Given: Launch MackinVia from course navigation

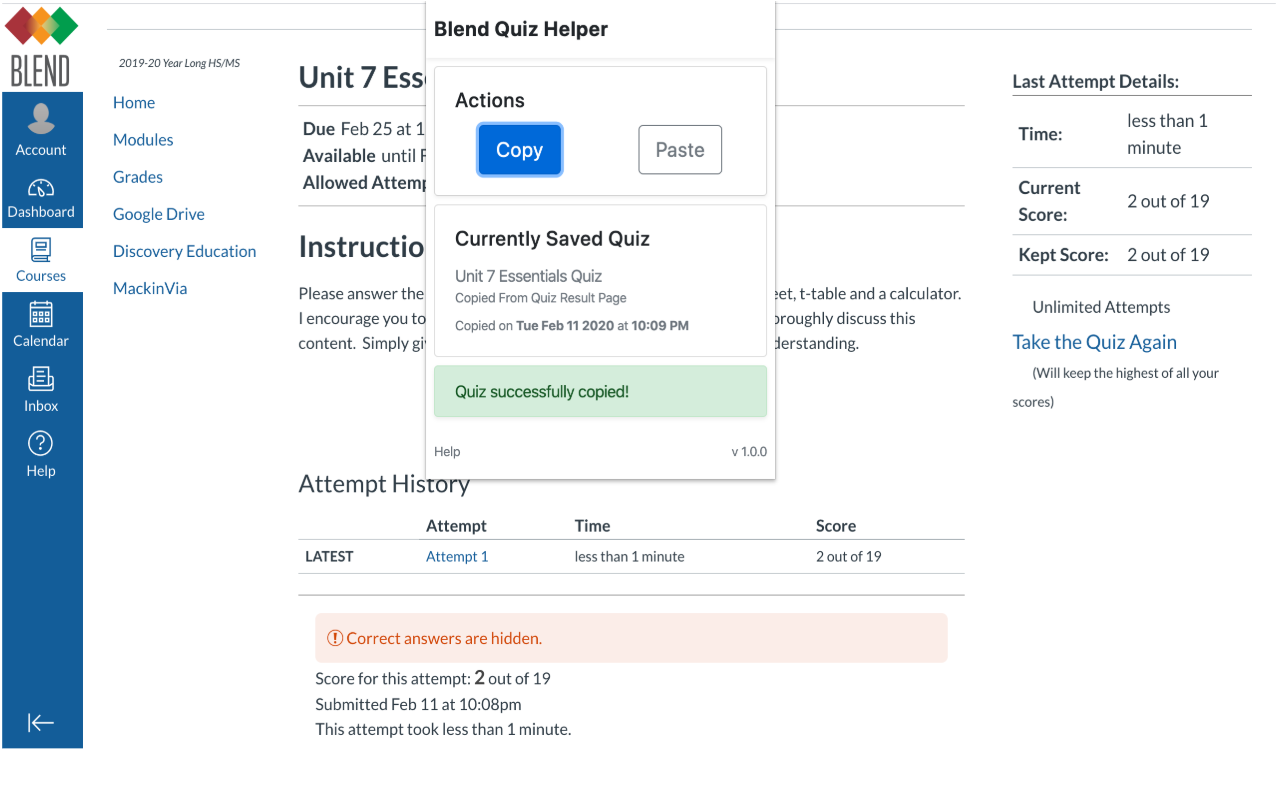Looking at the screenshot, I should 150,288.
